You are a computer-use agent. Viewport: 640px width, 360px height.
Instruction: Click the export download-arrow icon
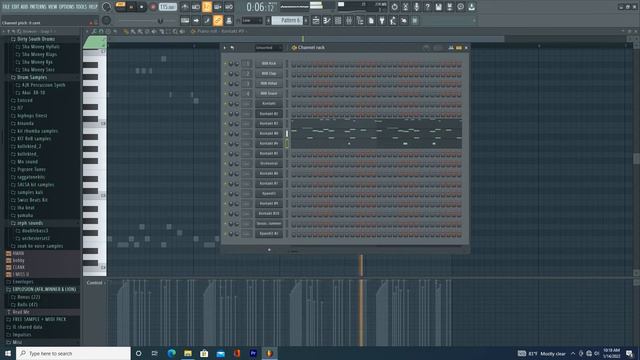[471, 7]
